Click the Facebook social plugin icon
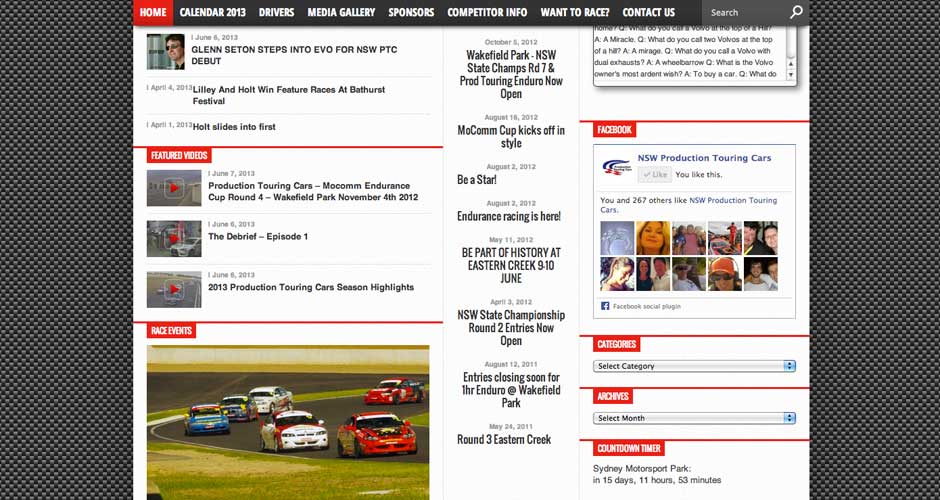The image size is (940, 500). click(606, 306)
